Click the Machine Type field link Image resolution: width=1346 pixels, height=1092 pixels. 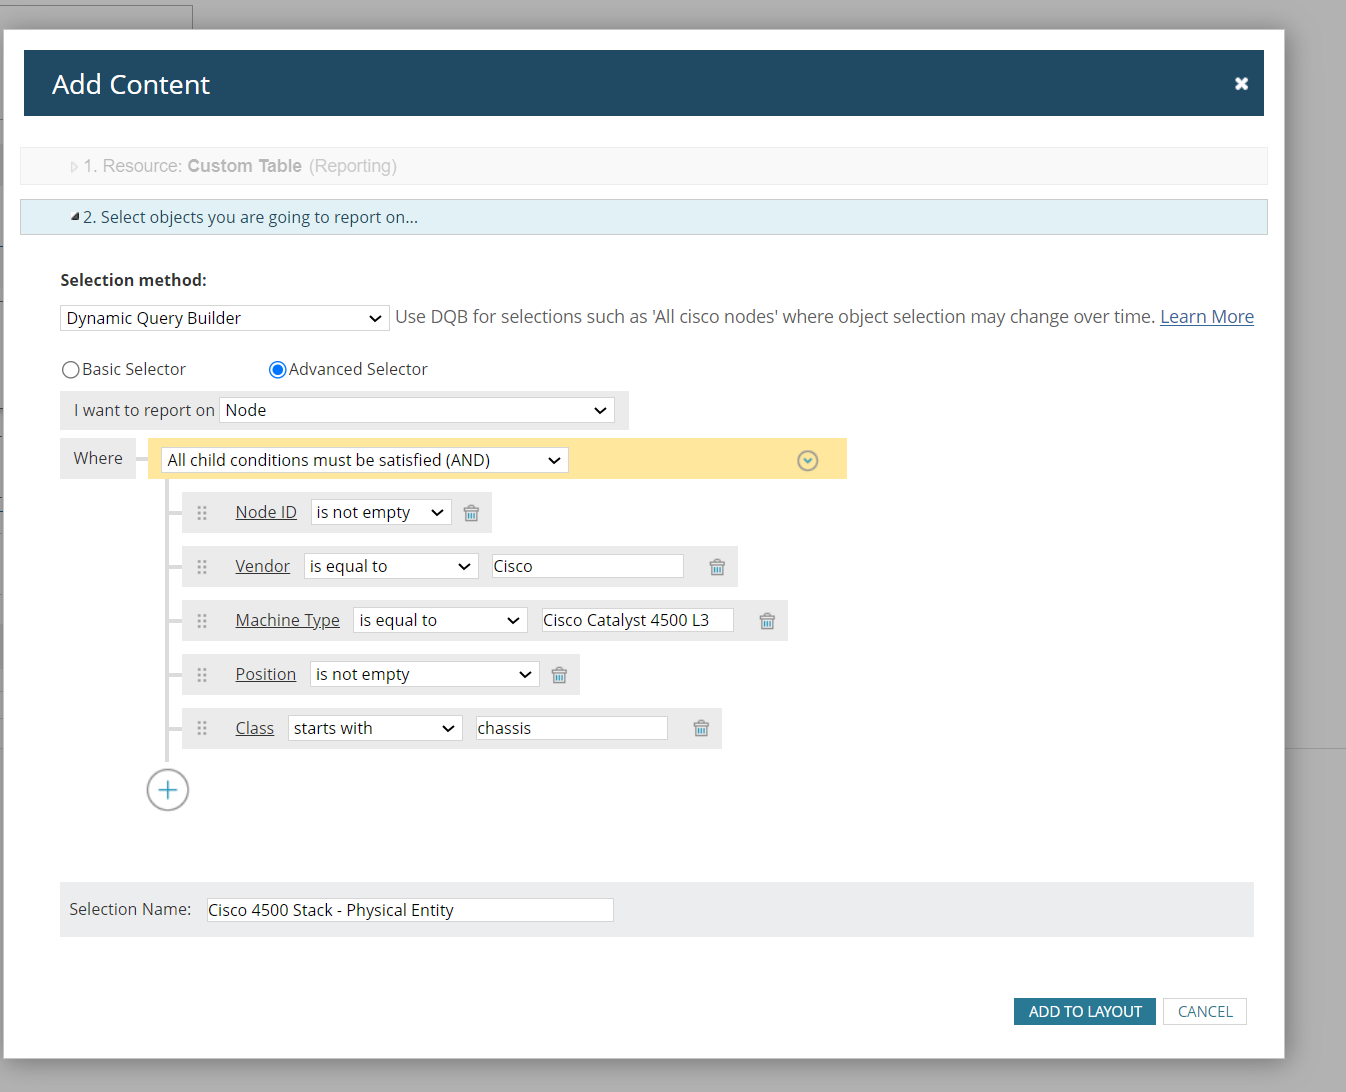pos(288,620)
